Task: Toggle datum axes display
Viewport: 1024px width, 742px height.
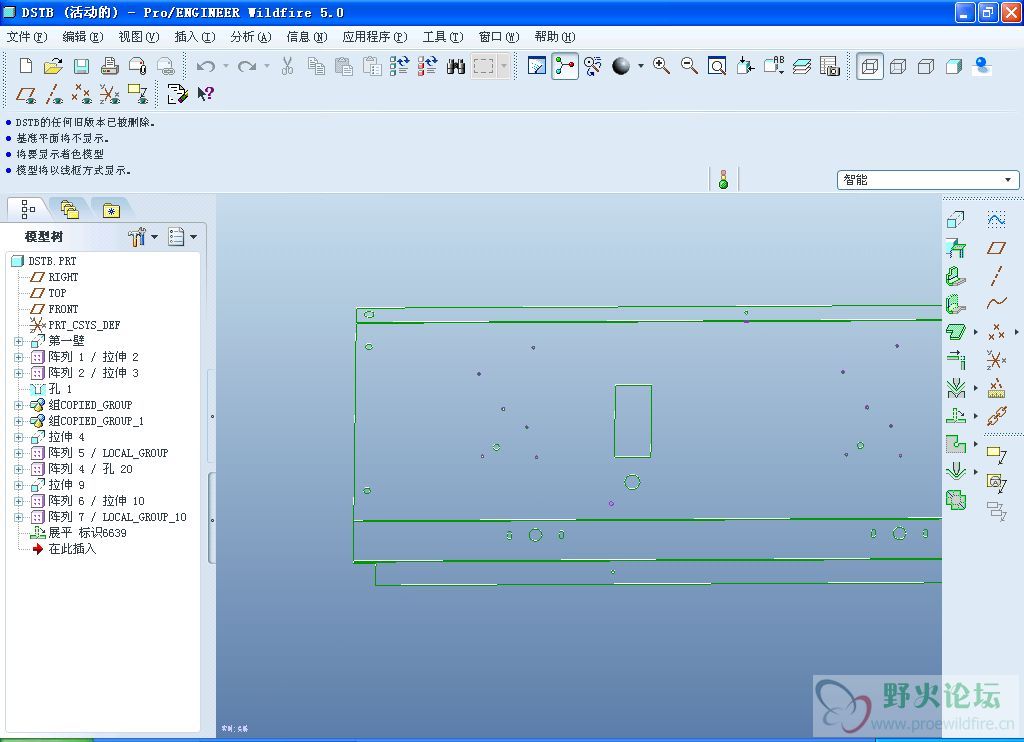Action: click(54, 94)
